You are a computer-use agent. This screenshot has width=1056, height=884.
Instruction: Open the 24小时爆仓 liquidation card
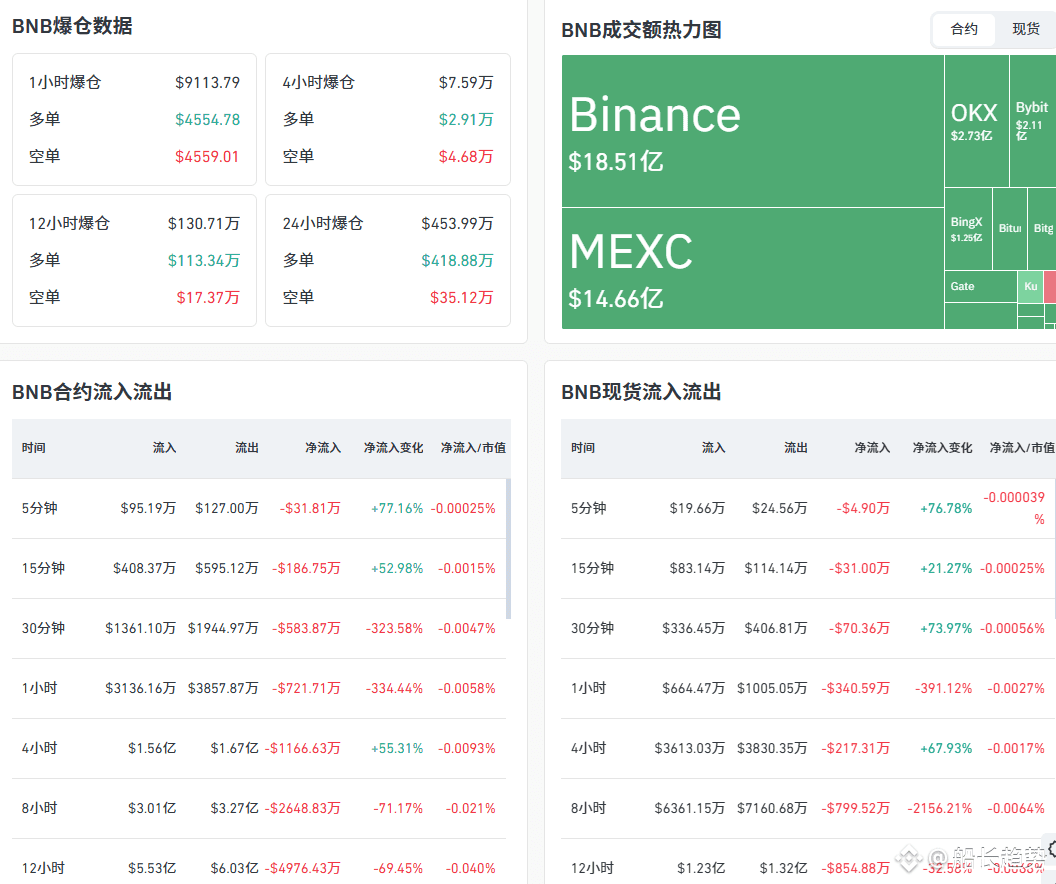click(x=387, y=260)
